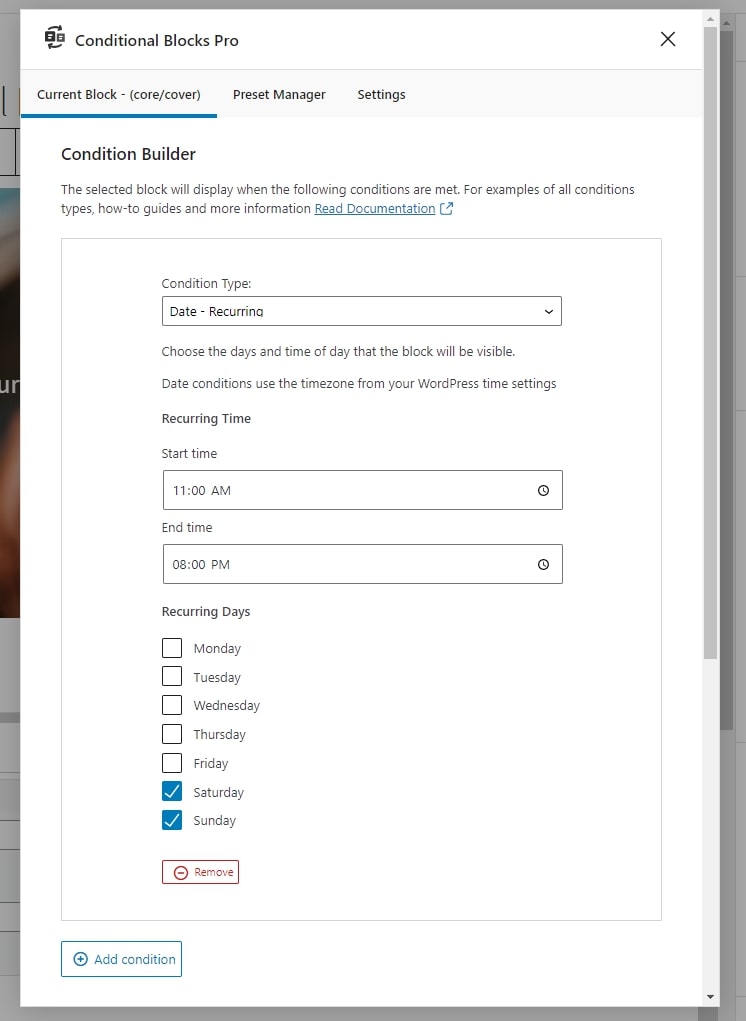
Task: Select the Current Block (core/cover) tab
Action: (x=118, y=94)
